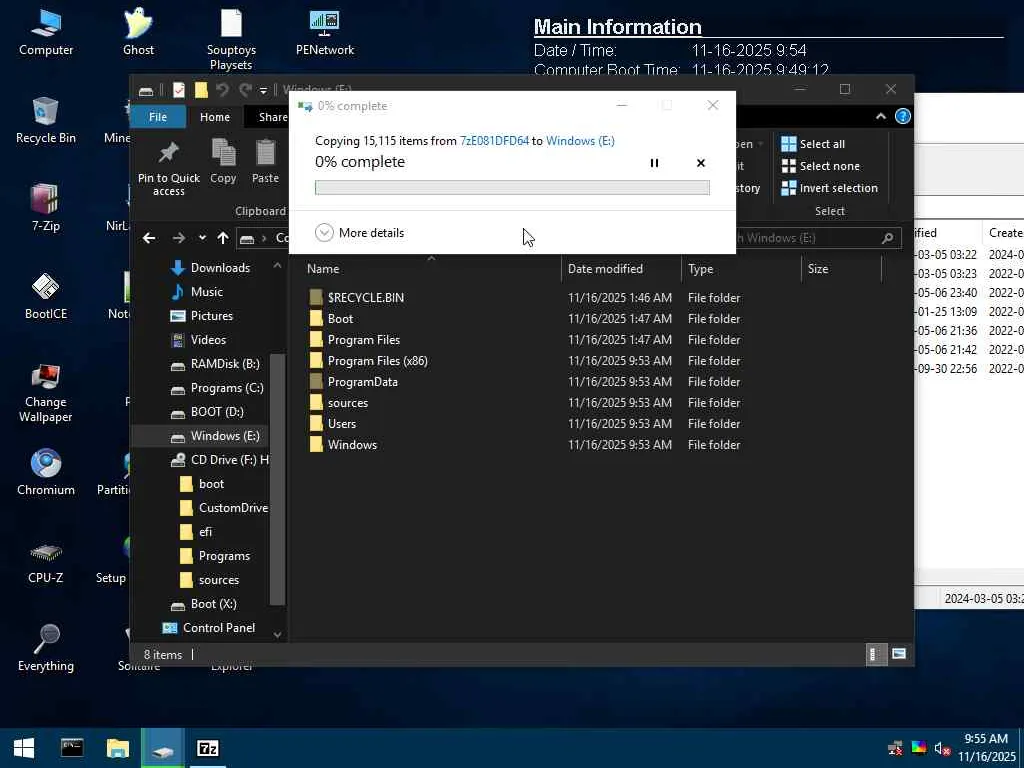Launch CPU-Z from the desktop
The image size is (1024, 768).
pos(46,562)
